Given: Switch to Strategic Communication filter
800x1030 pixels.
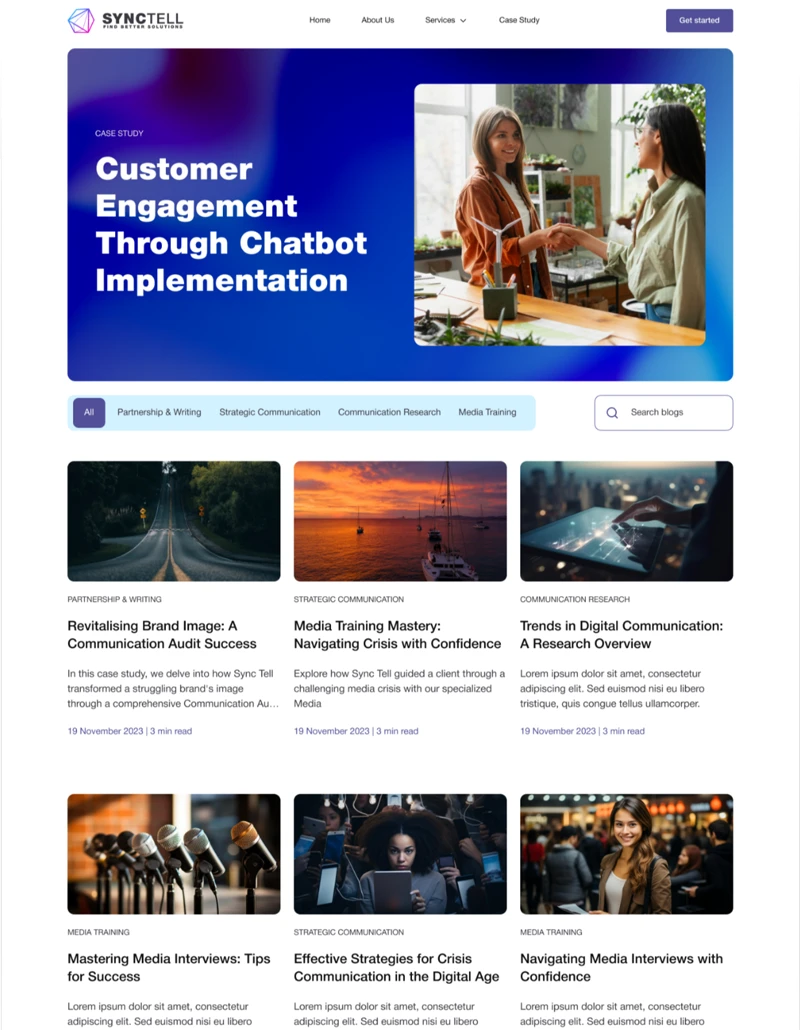Looking at the screenshot, I should (270, 413).
